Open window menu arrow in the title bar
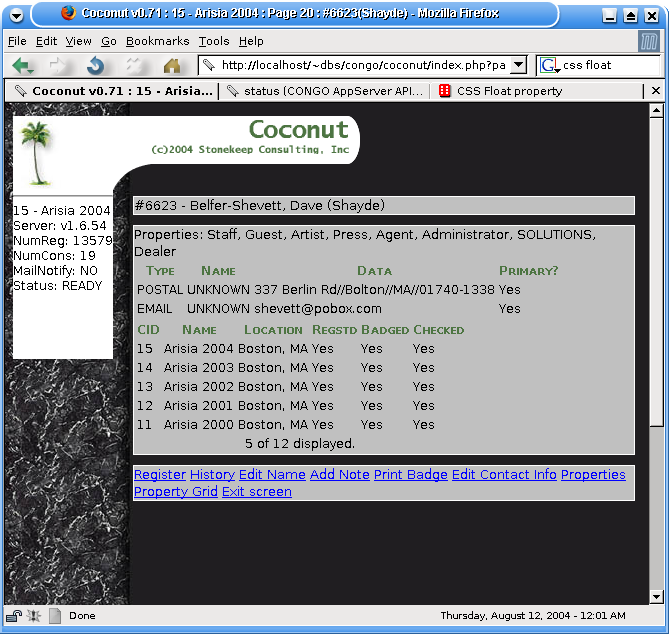The height and width of the screenshot is (634, 669). pyautogui.click(x=17, y=16)
